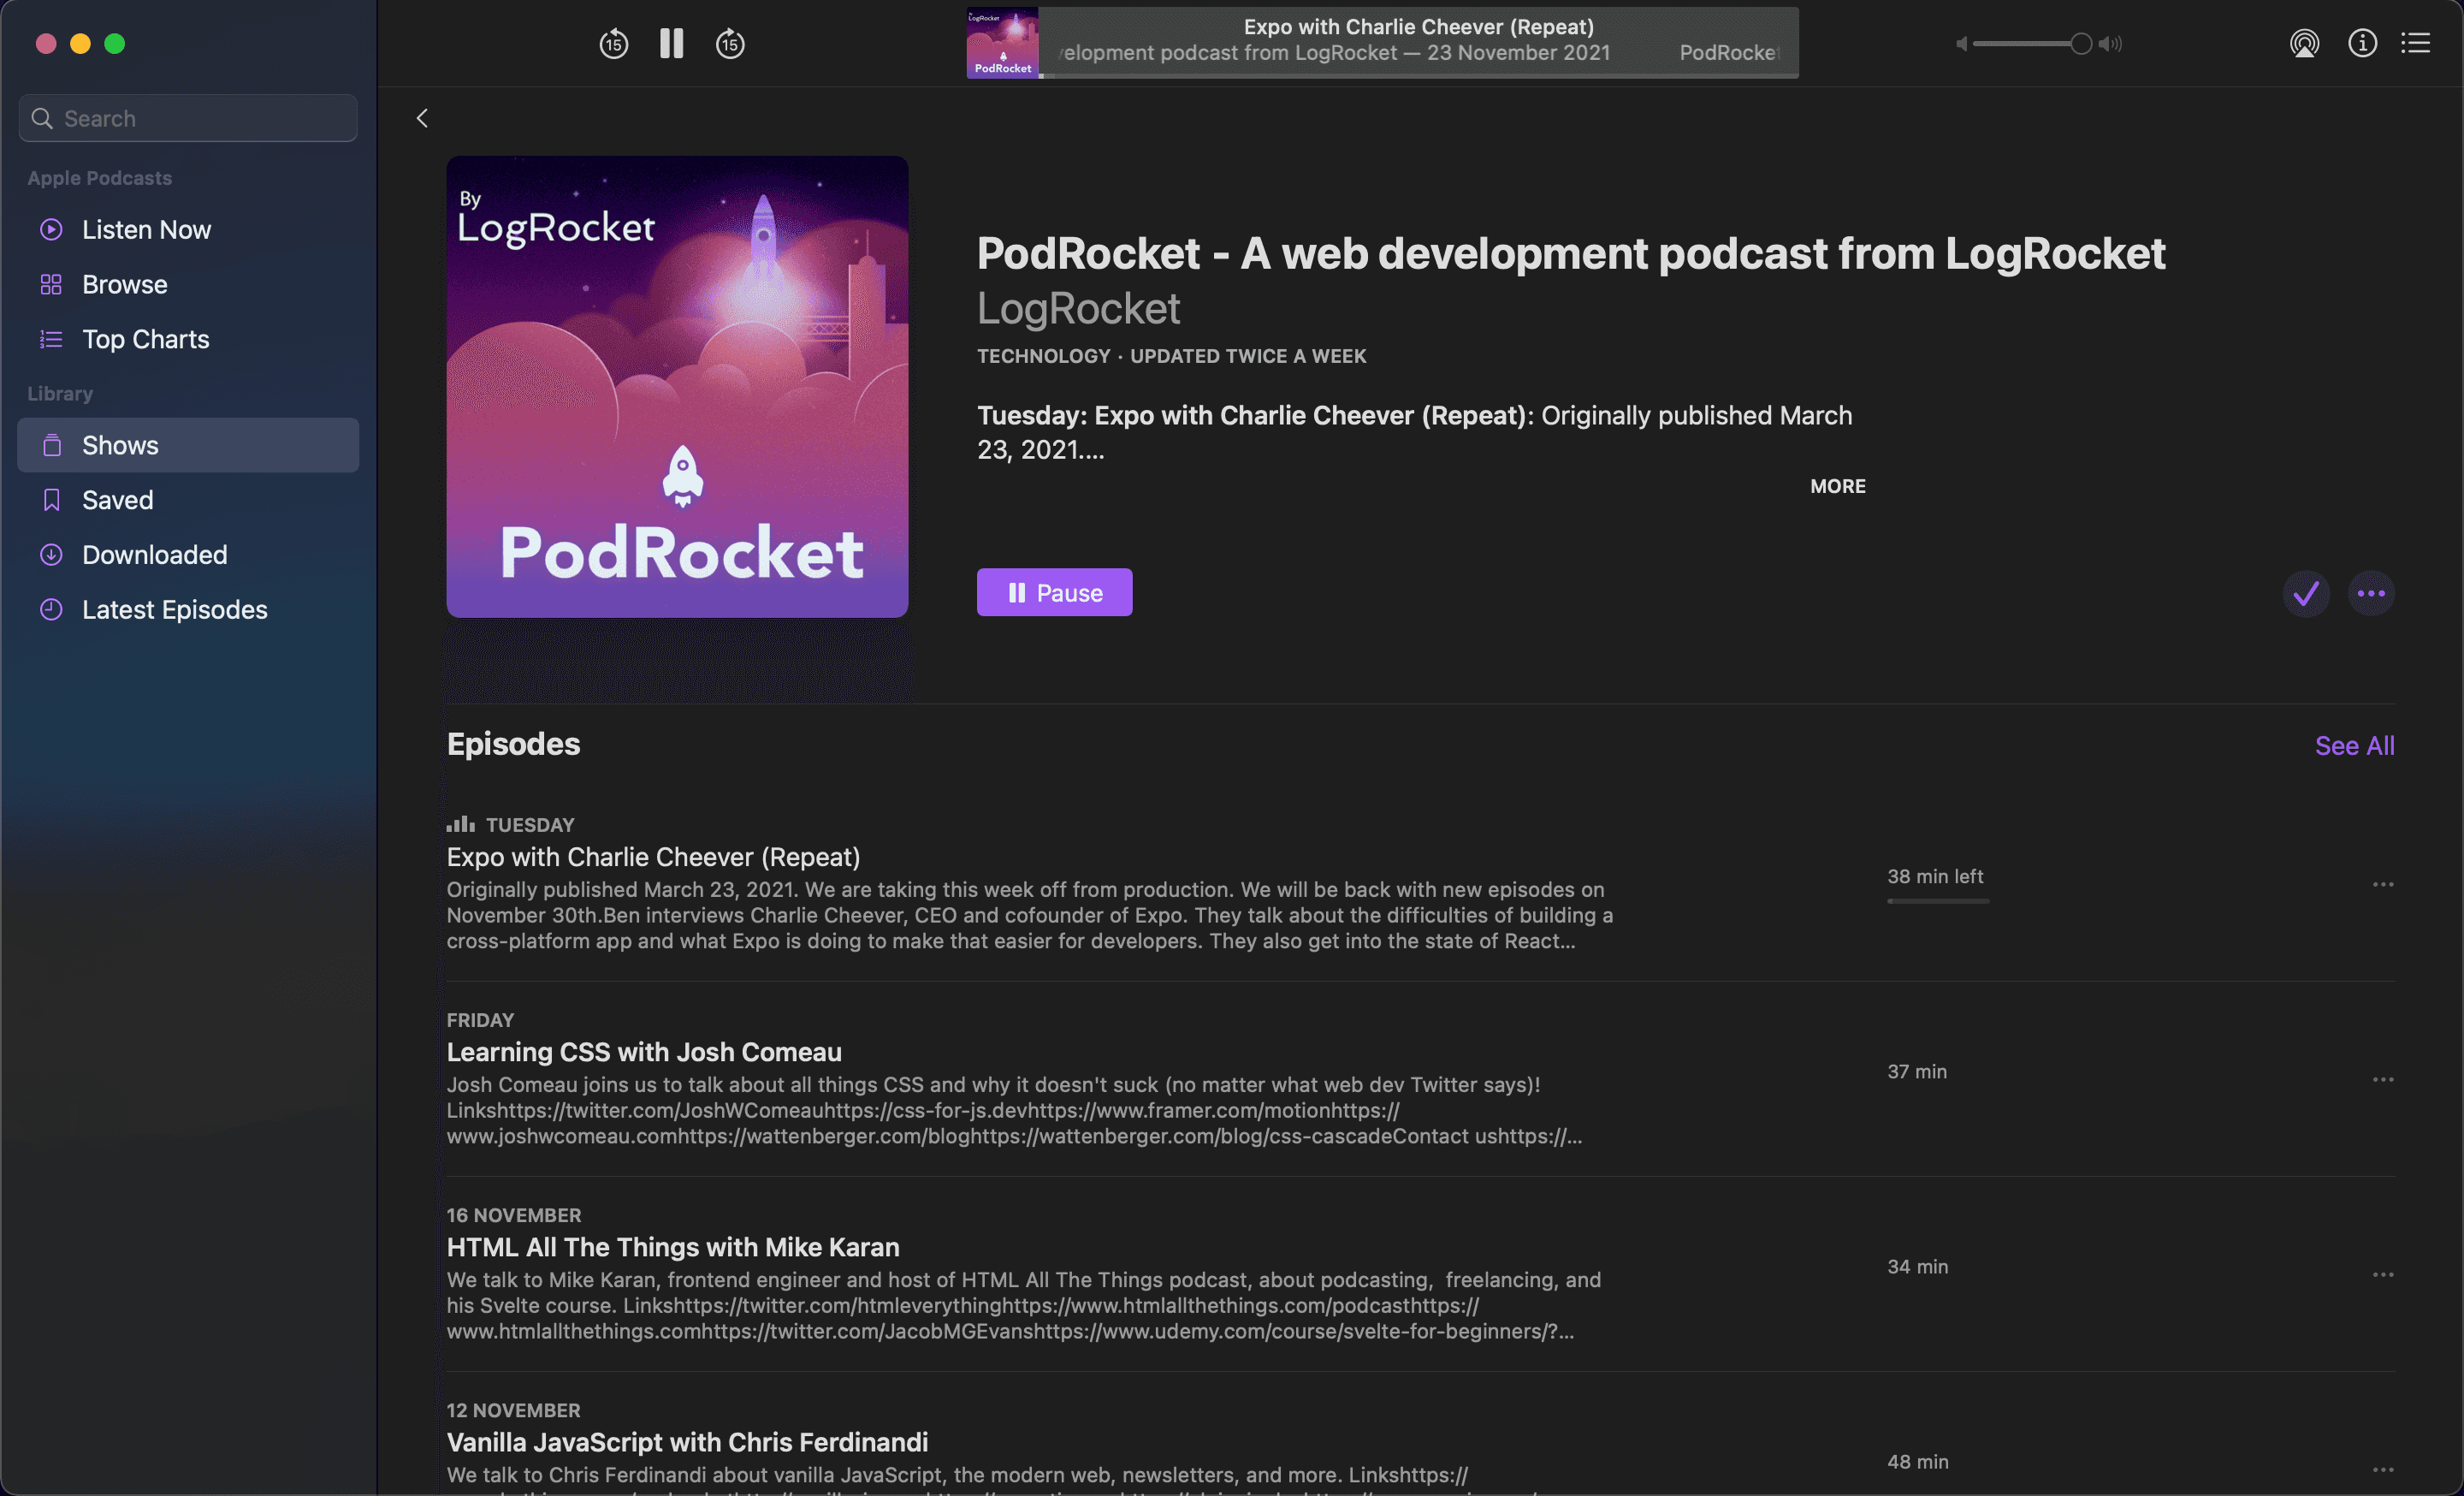Click the podcast title heading

pos(1570,253)
